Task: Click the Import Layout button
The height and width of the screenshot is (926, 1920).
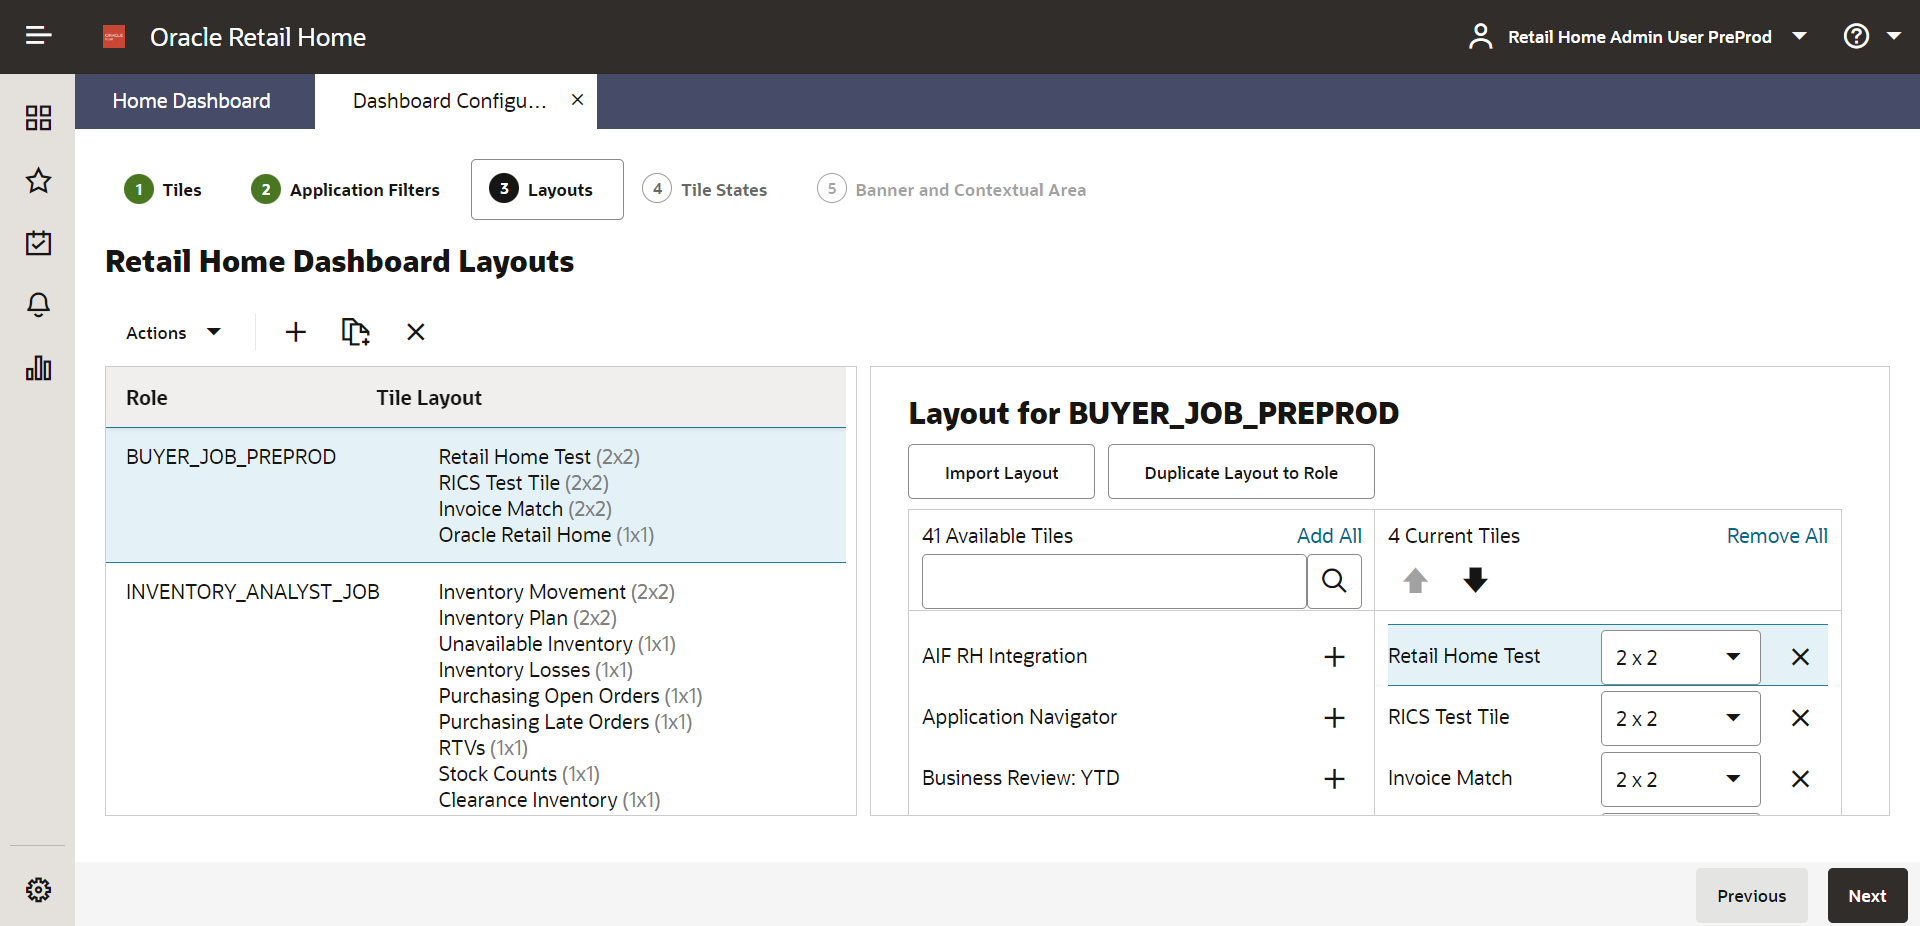Action: click(1001, 472)
